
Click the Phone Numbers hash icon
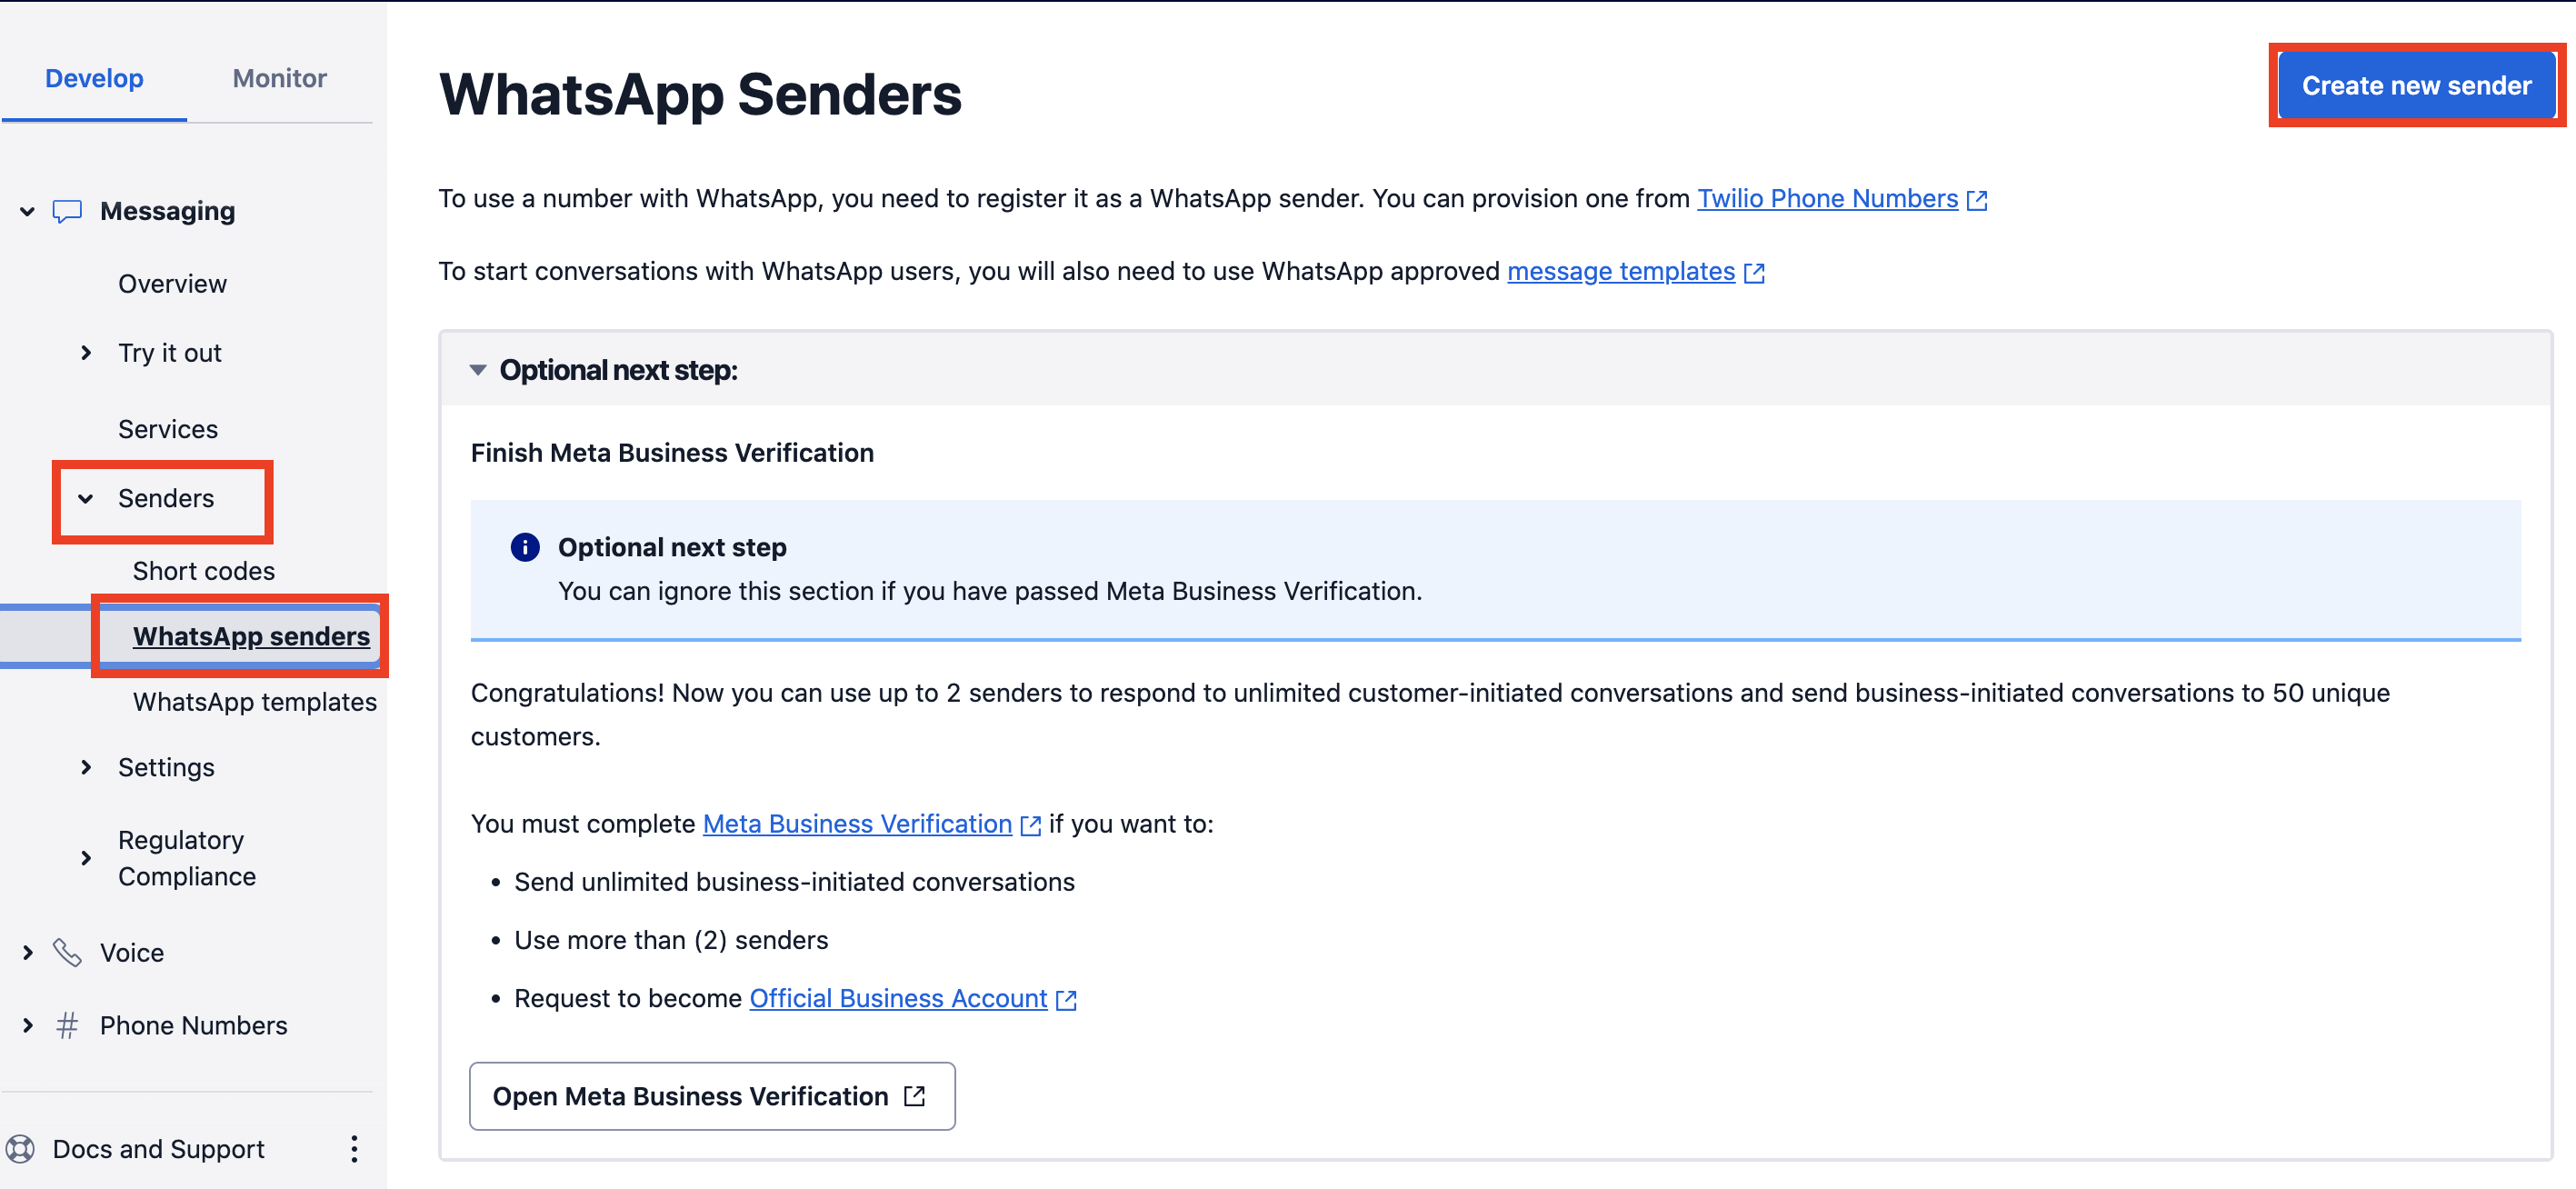[x=67, y=1025]
